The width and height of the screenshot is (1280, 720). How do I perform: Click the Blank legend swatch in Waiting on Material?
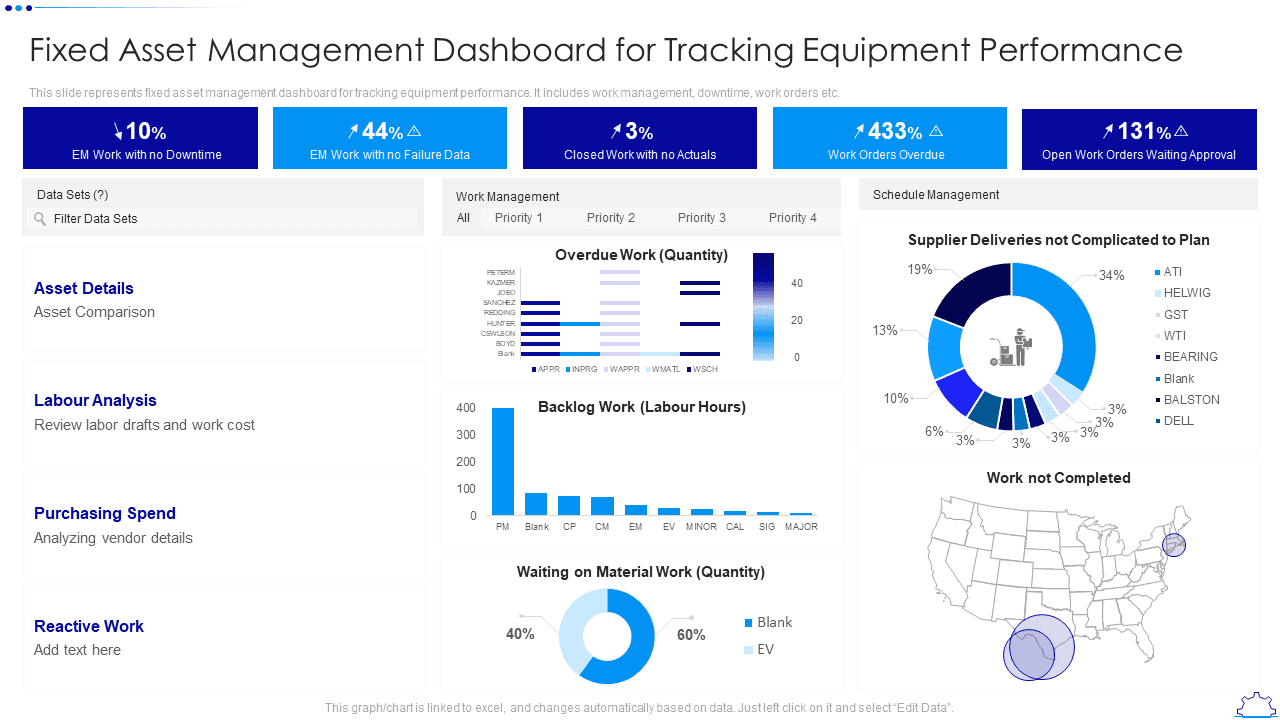tap(748, 623)
